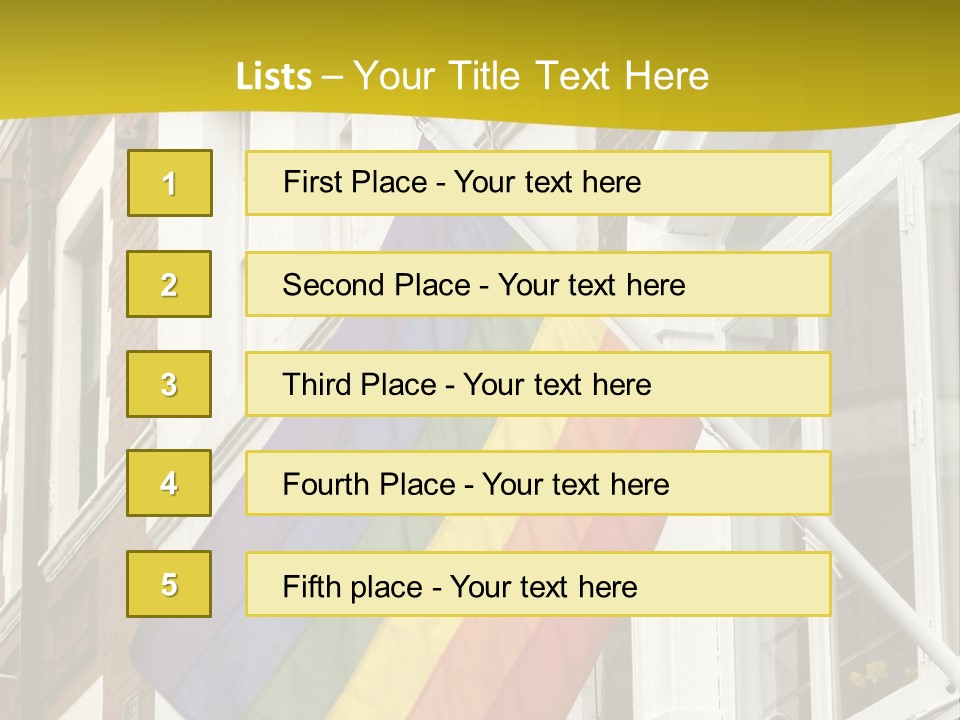Image resolution: width=960 pixels, height=720 pixels.
Task: Select the First Place text bar
Action: coord(538,183)
